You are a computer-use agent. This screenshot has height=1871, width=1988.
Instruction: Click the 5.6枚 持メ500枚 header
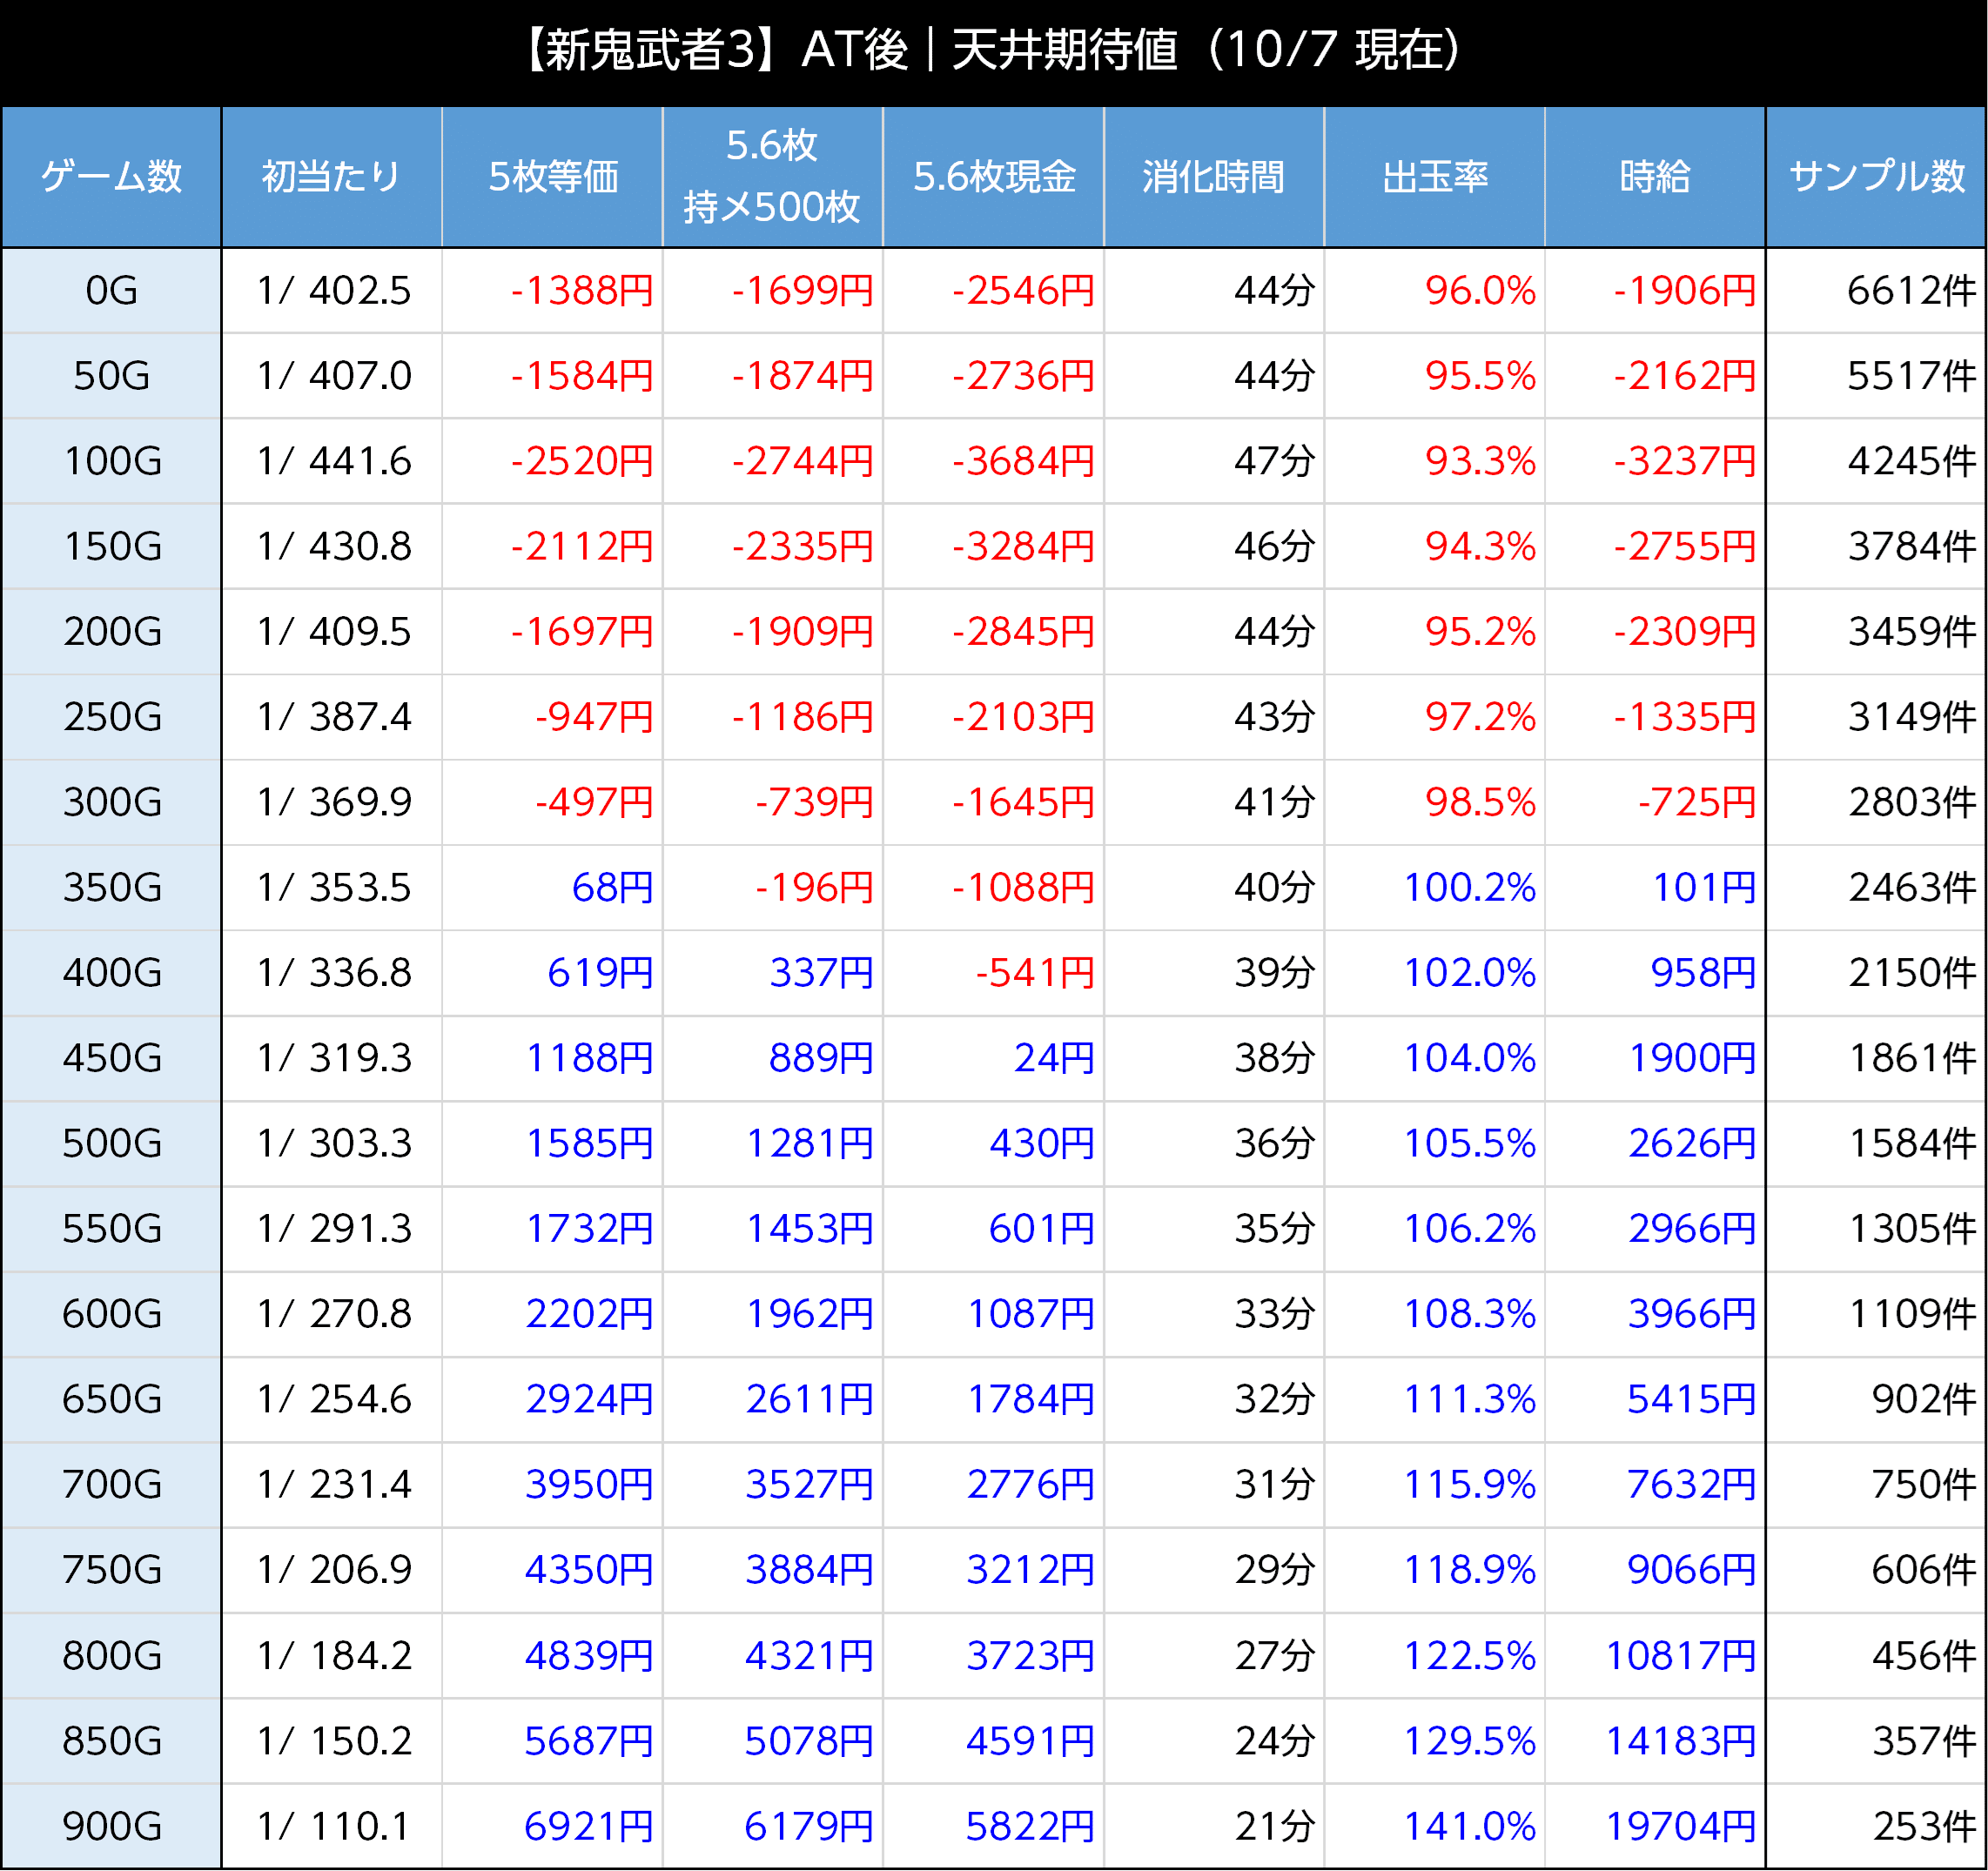click(772, 177)
